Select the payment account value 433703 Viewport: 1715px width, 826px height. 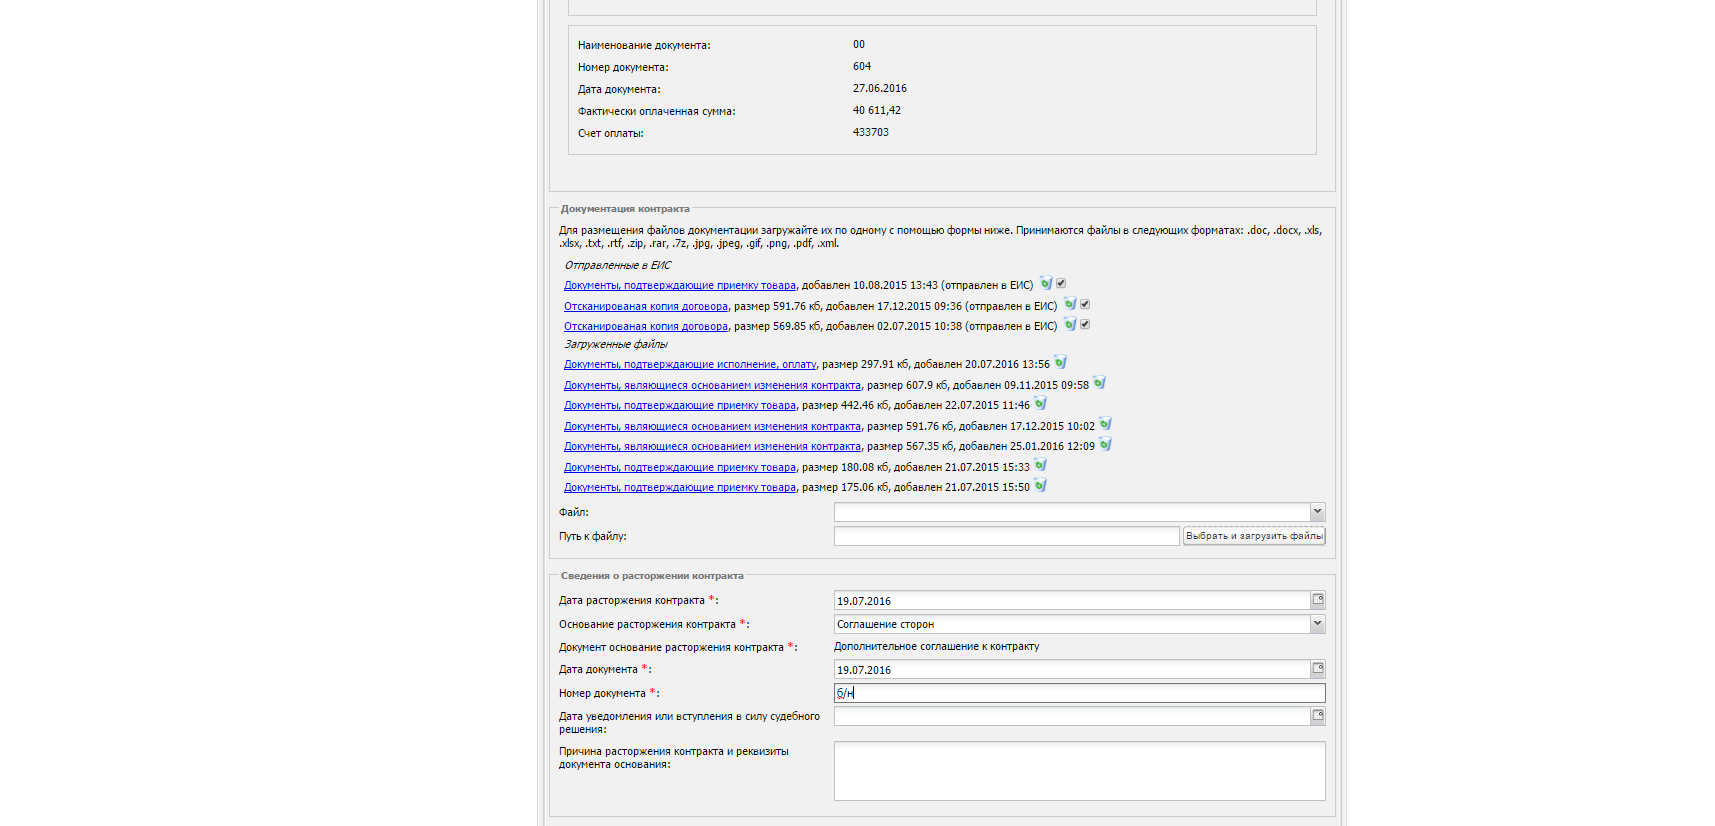pos(871,133)
